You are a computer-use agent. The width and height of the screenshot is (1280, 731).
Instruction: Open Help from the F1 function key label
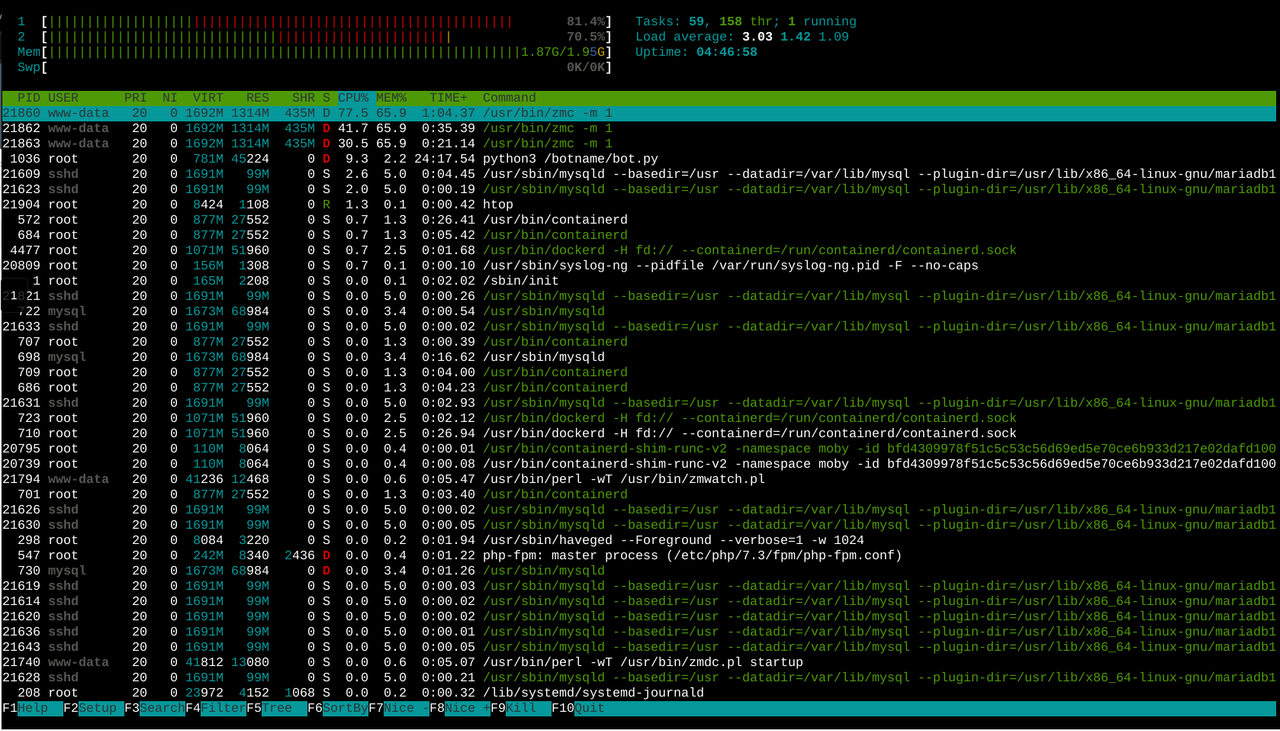click(x=32, y=708)
